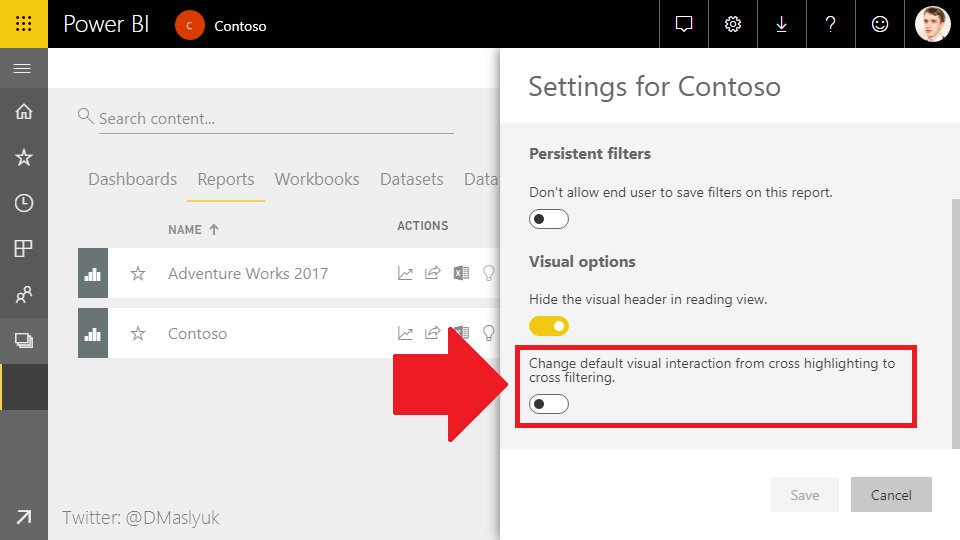Open the help question mark icon
This screenshot has width=960, height=540.
(x=830, y=24)
